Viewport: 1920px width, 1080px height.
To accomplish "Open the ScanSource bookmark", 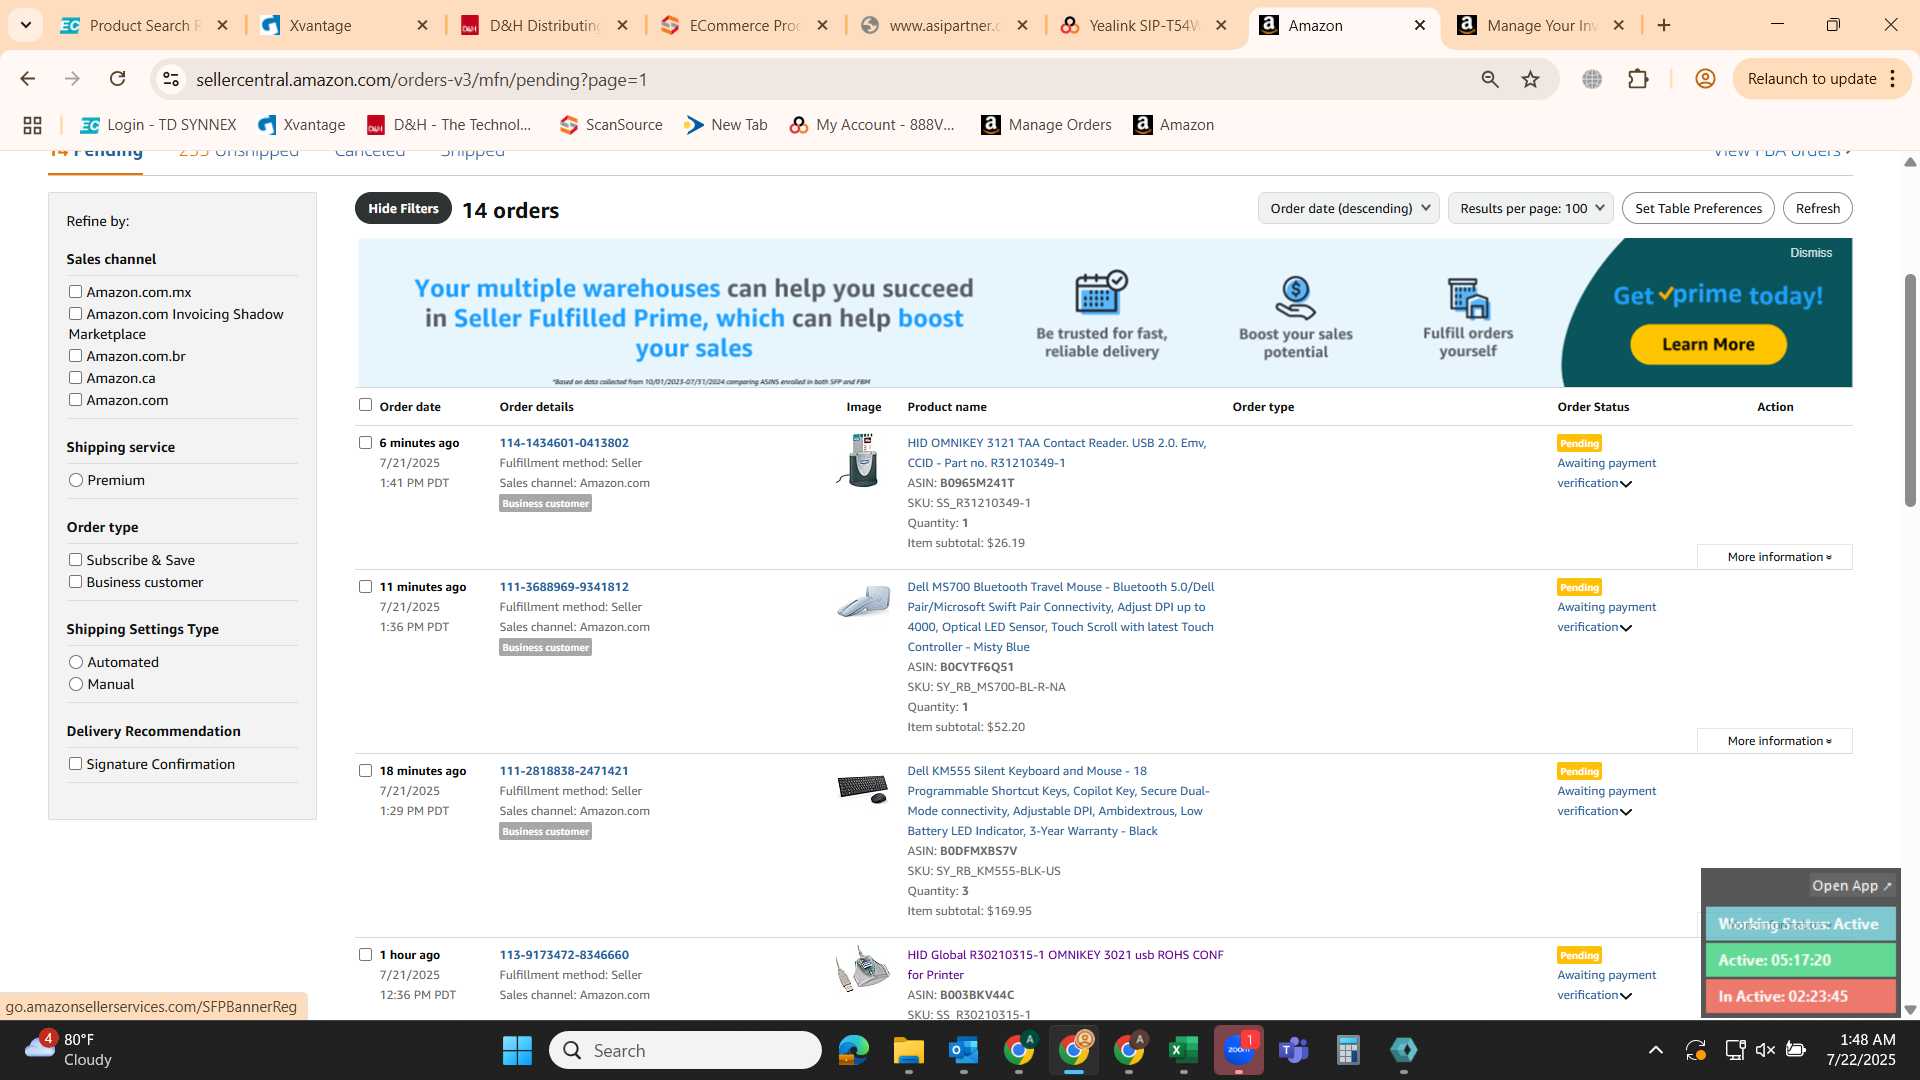I will [x=611, y=125].
